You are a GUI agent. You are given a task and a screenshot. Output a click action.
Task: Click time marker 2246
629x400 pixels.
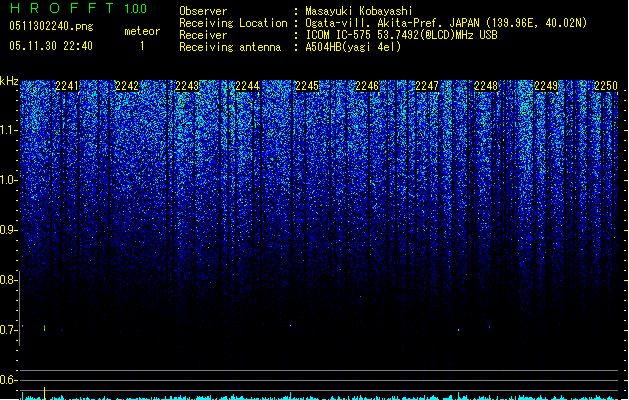(x=367, y=86)
